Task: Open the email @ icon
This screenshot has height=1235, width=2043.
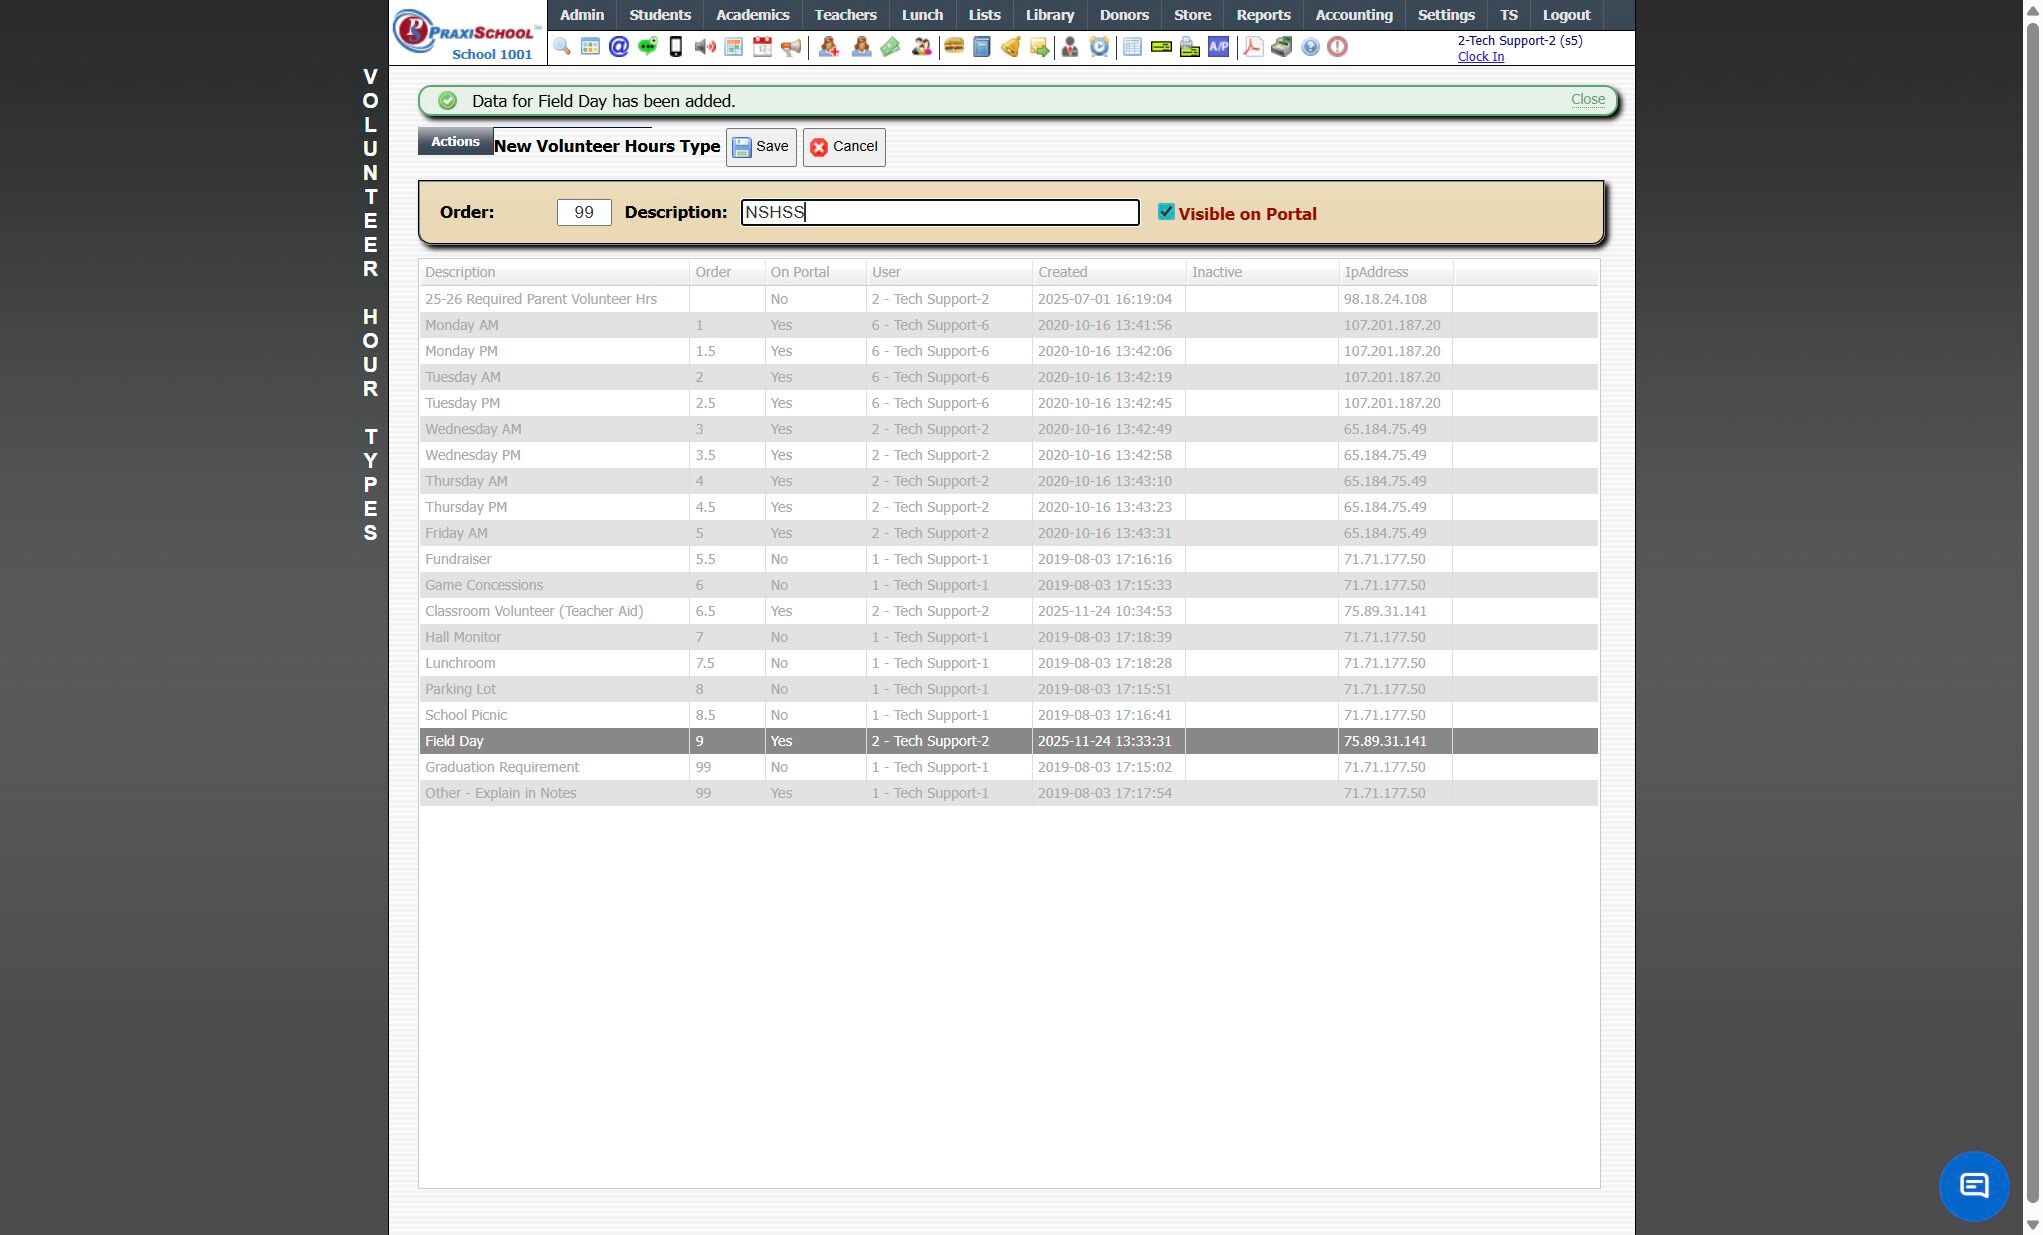Action: click(619, 47)
